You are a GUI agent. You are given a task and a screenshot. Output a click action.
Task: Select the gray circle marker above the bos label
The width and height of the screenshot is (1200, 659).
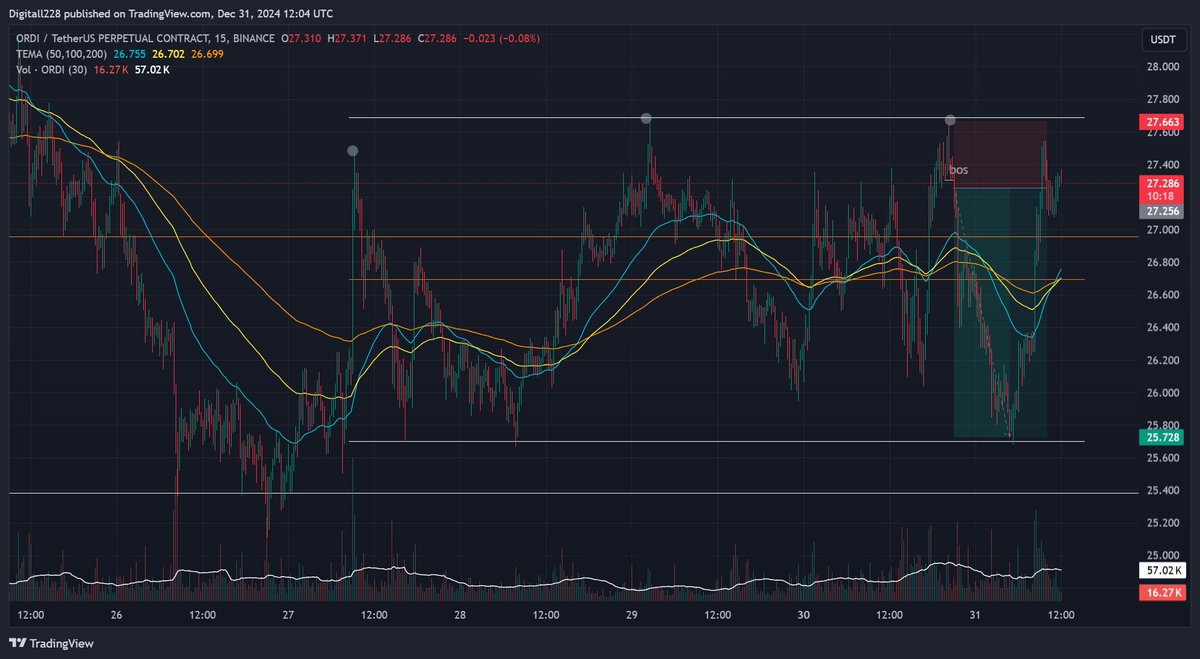(x=951, y=120)
